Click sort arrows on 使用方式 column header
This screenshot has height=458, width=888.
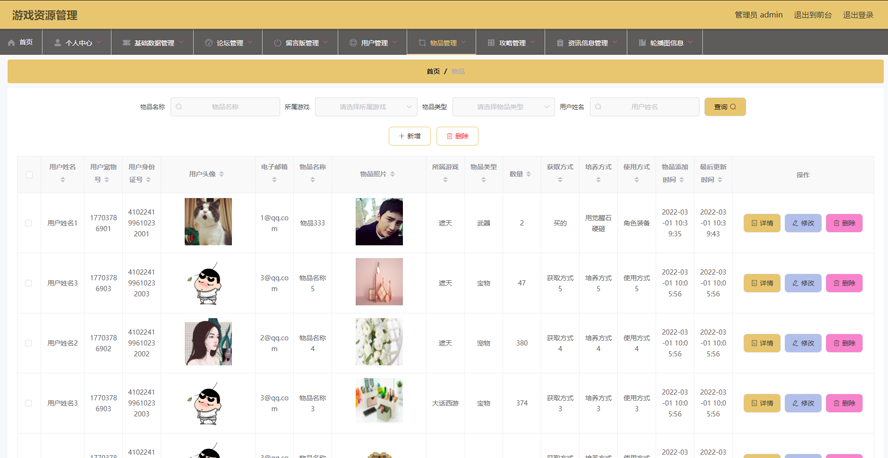(637, 179)
